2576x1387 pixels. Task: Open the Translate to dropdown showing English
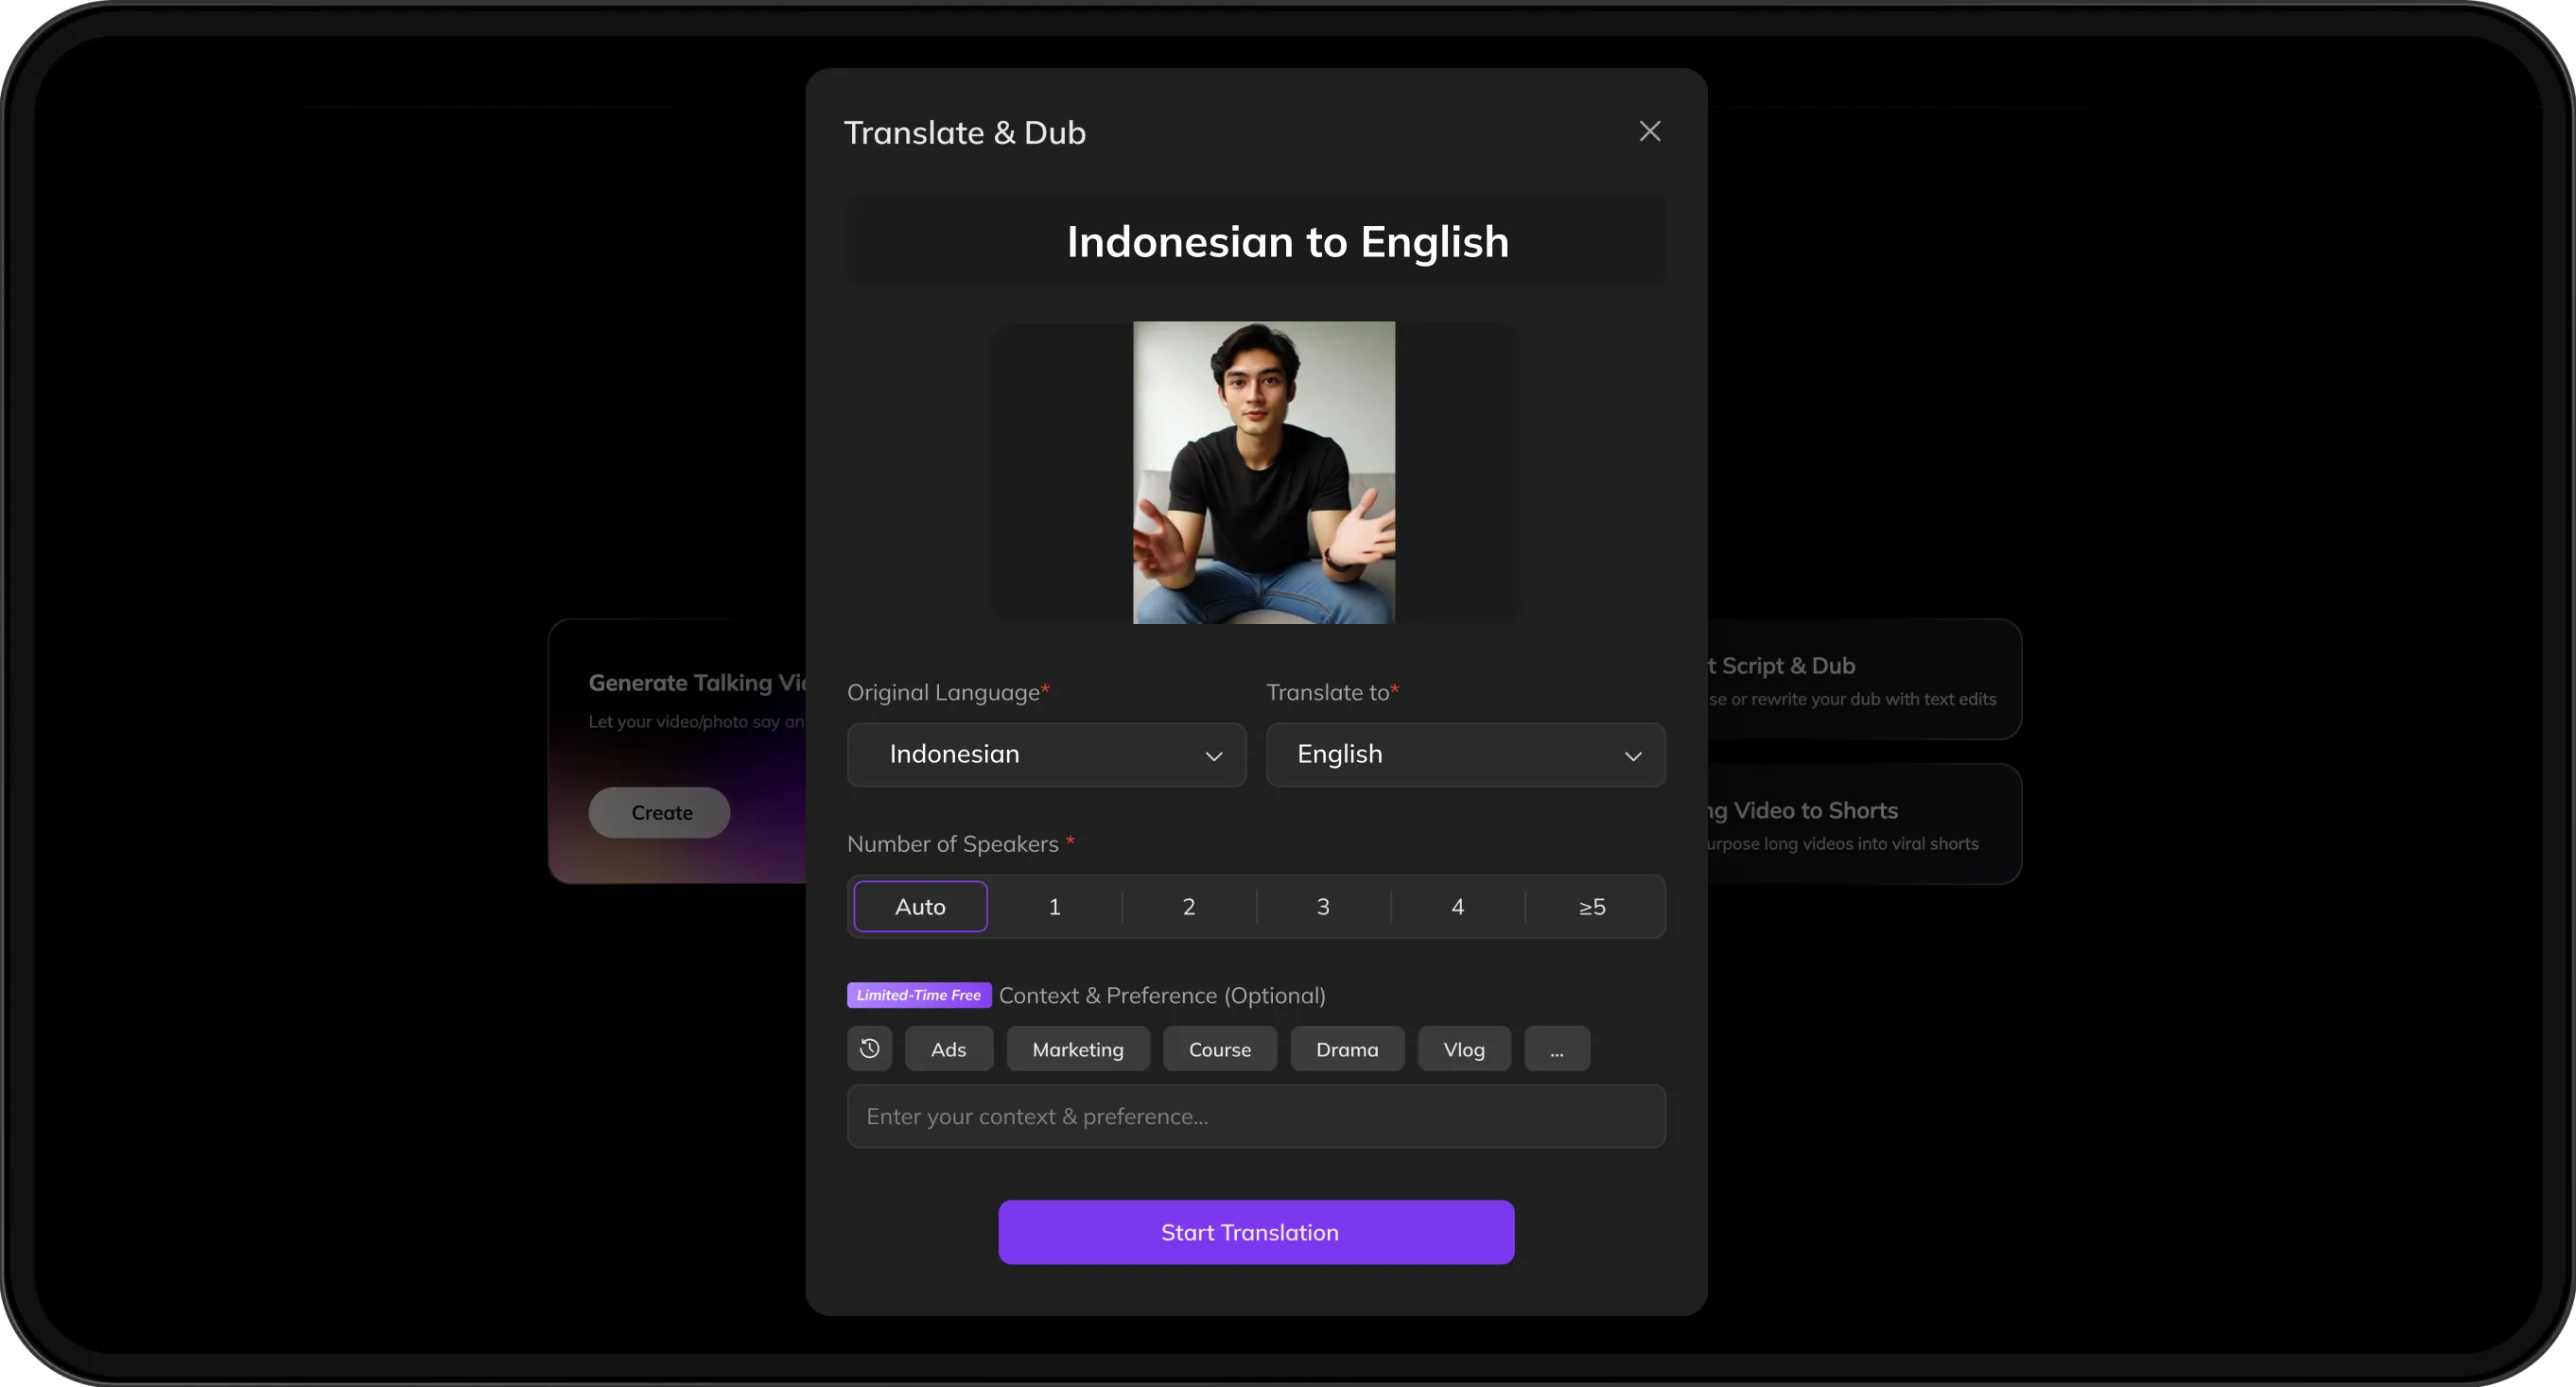coord(1465,754)
